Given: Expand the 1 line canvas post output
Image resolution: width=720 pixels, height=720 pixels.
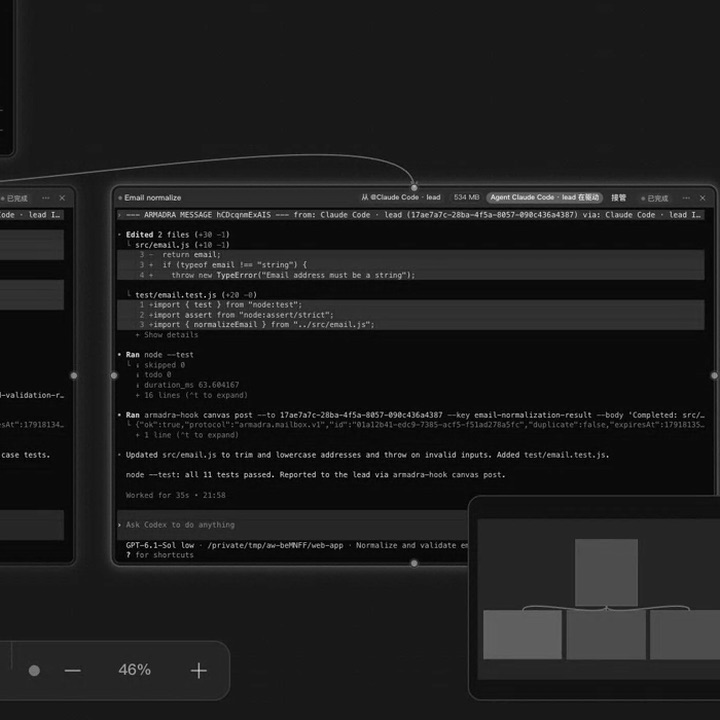Looking at the screenshot, I should click(x=187, y=435).
